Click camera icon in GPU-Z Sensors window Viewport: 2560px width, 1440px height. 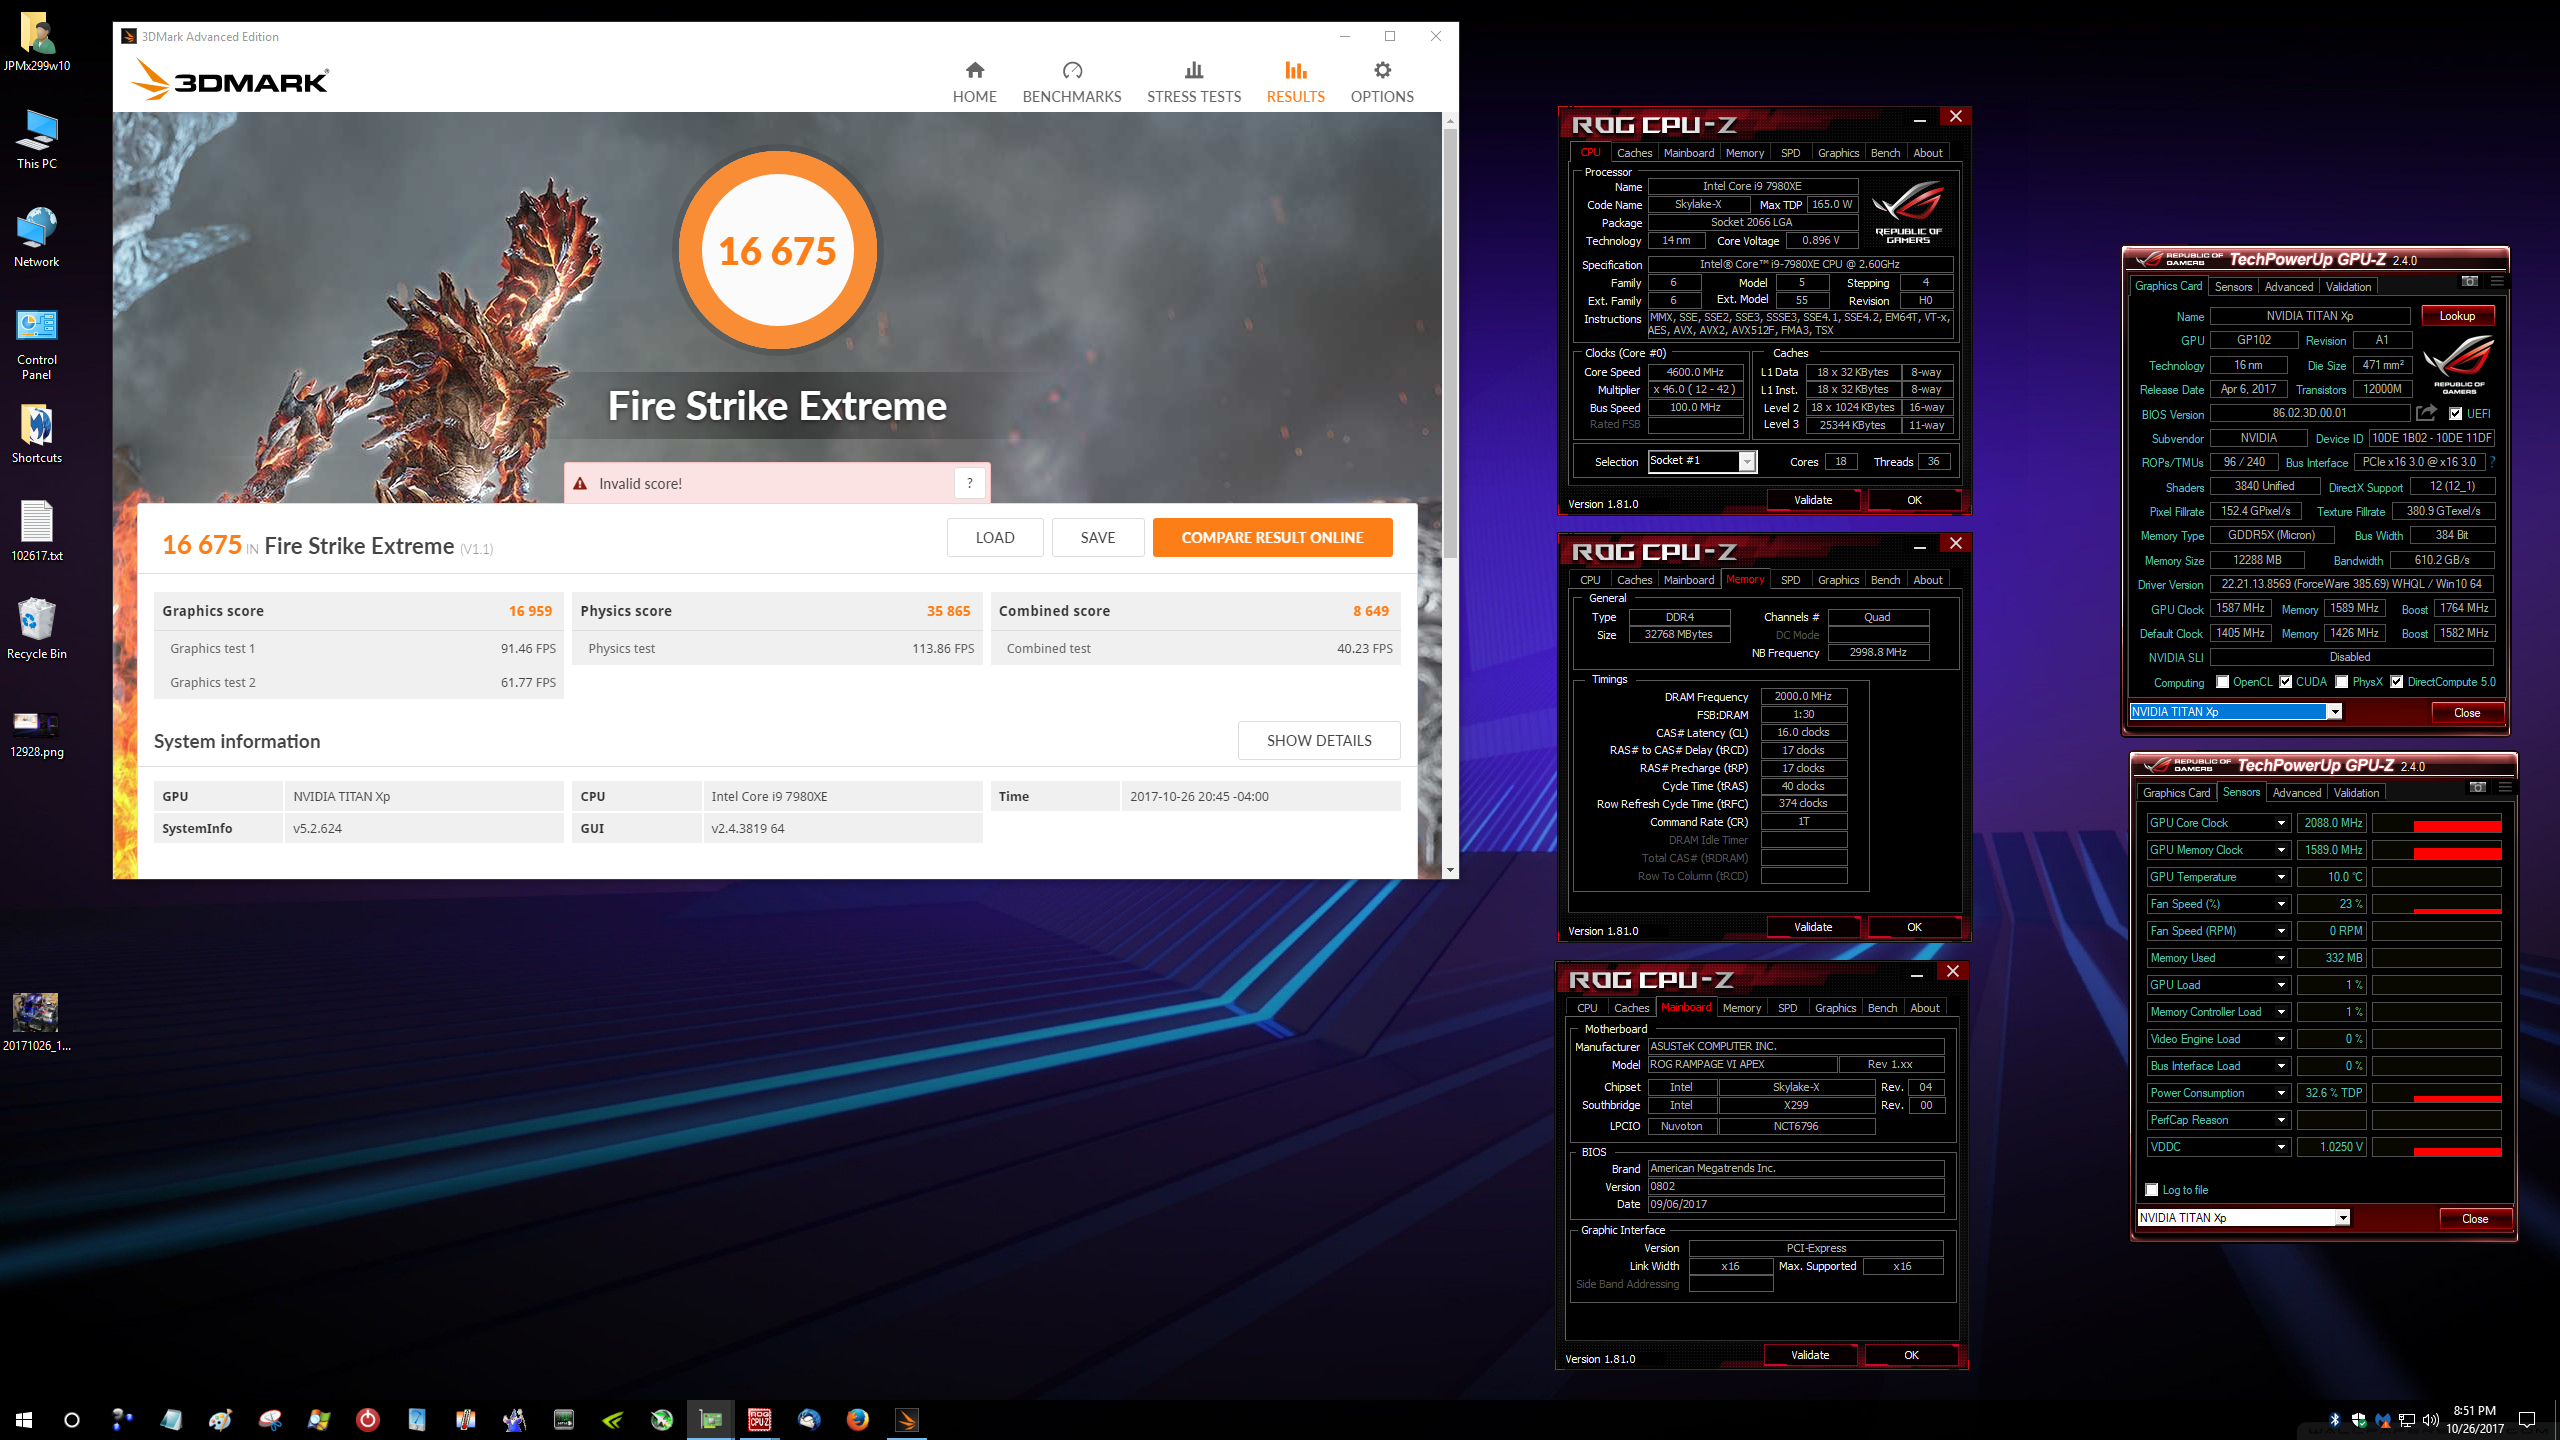pyautogui.click(x=2477, y=787)
